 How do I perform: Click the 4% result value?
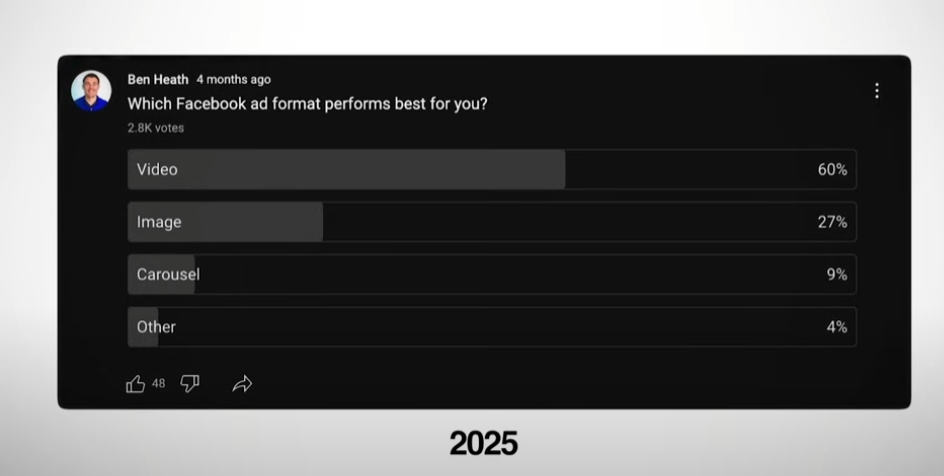point(837,327)
